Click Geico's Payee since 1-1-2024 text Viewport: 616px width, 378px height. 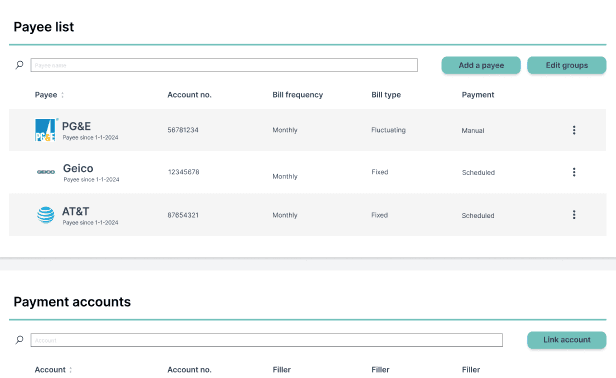click(92, 180)
